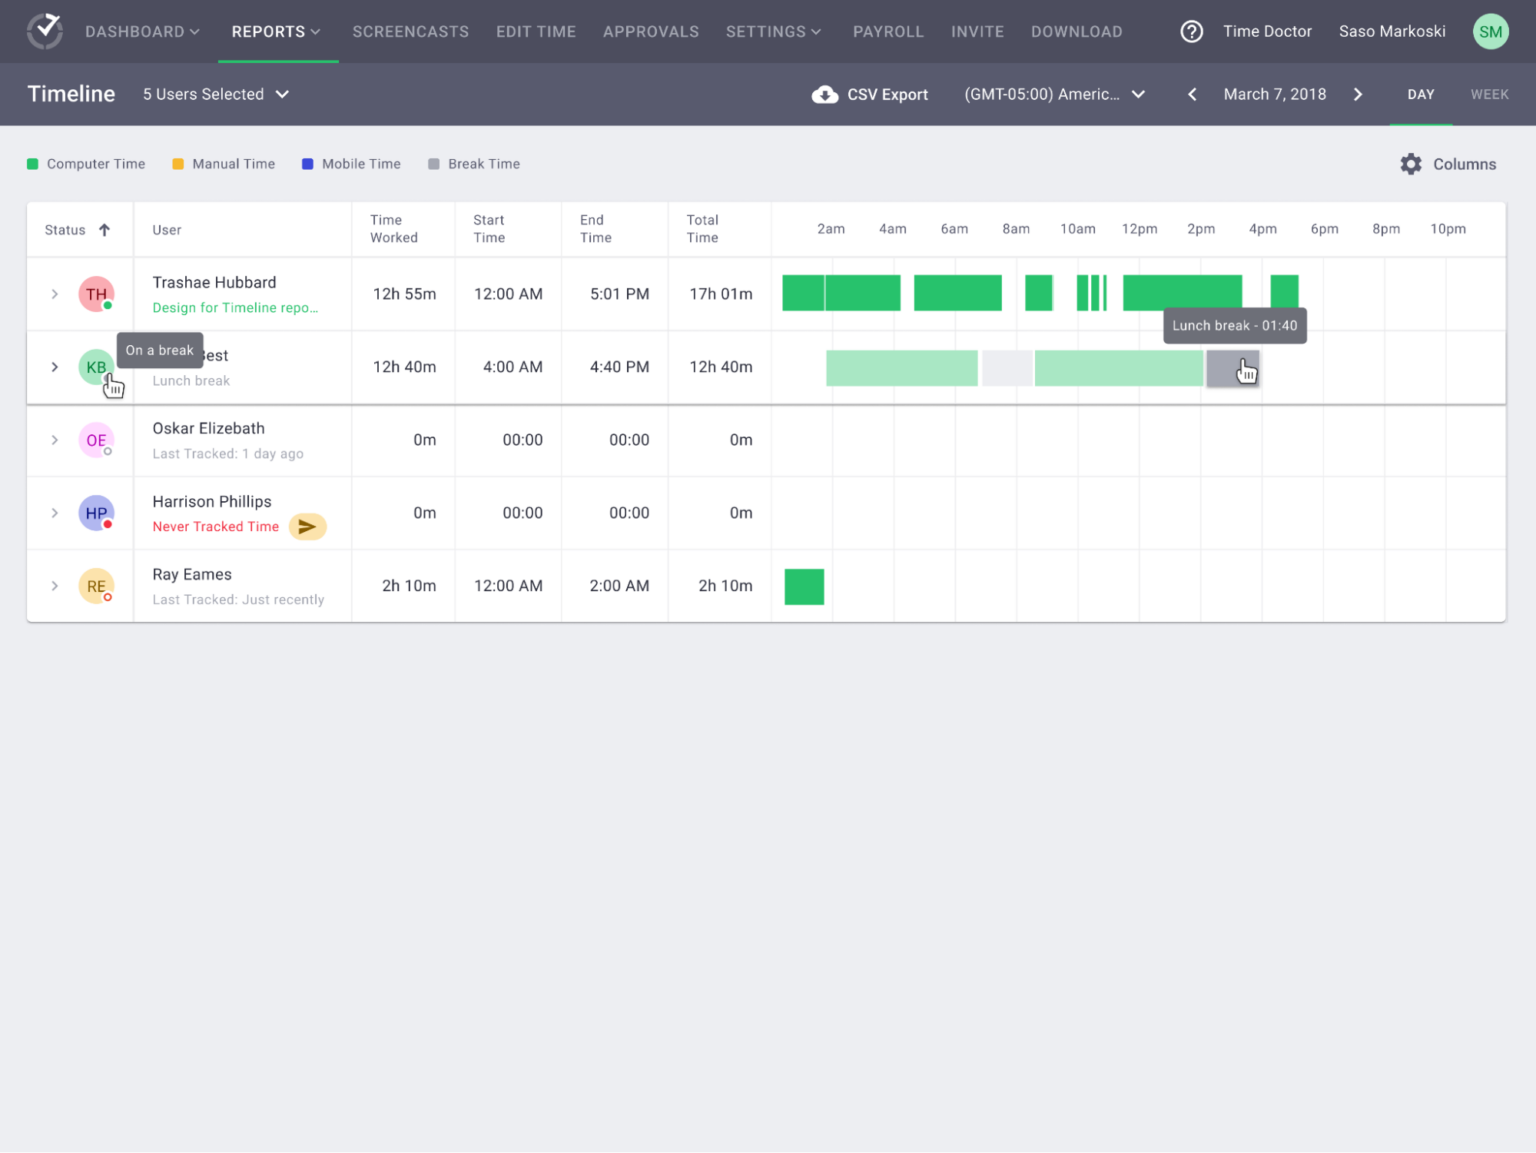Open the timezone selection dropdown
Image resolution: width=1536 pixels, height=1153 pixels.
[x=1054, y=94]
